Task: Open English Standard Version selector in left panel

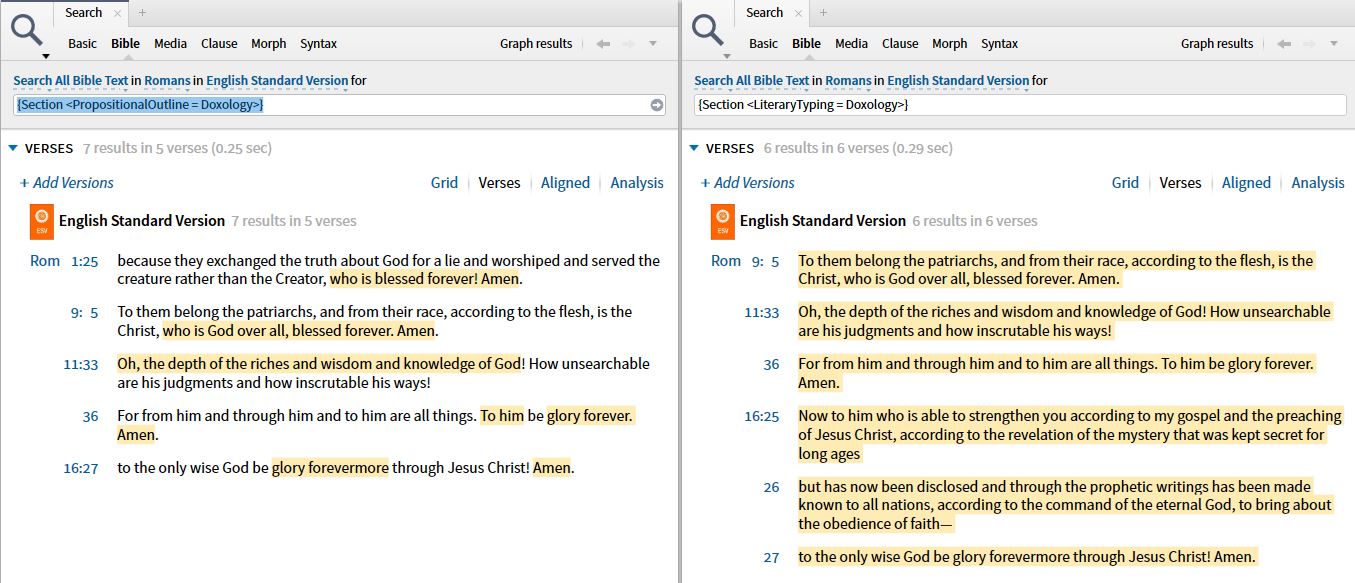Action: 277,81
